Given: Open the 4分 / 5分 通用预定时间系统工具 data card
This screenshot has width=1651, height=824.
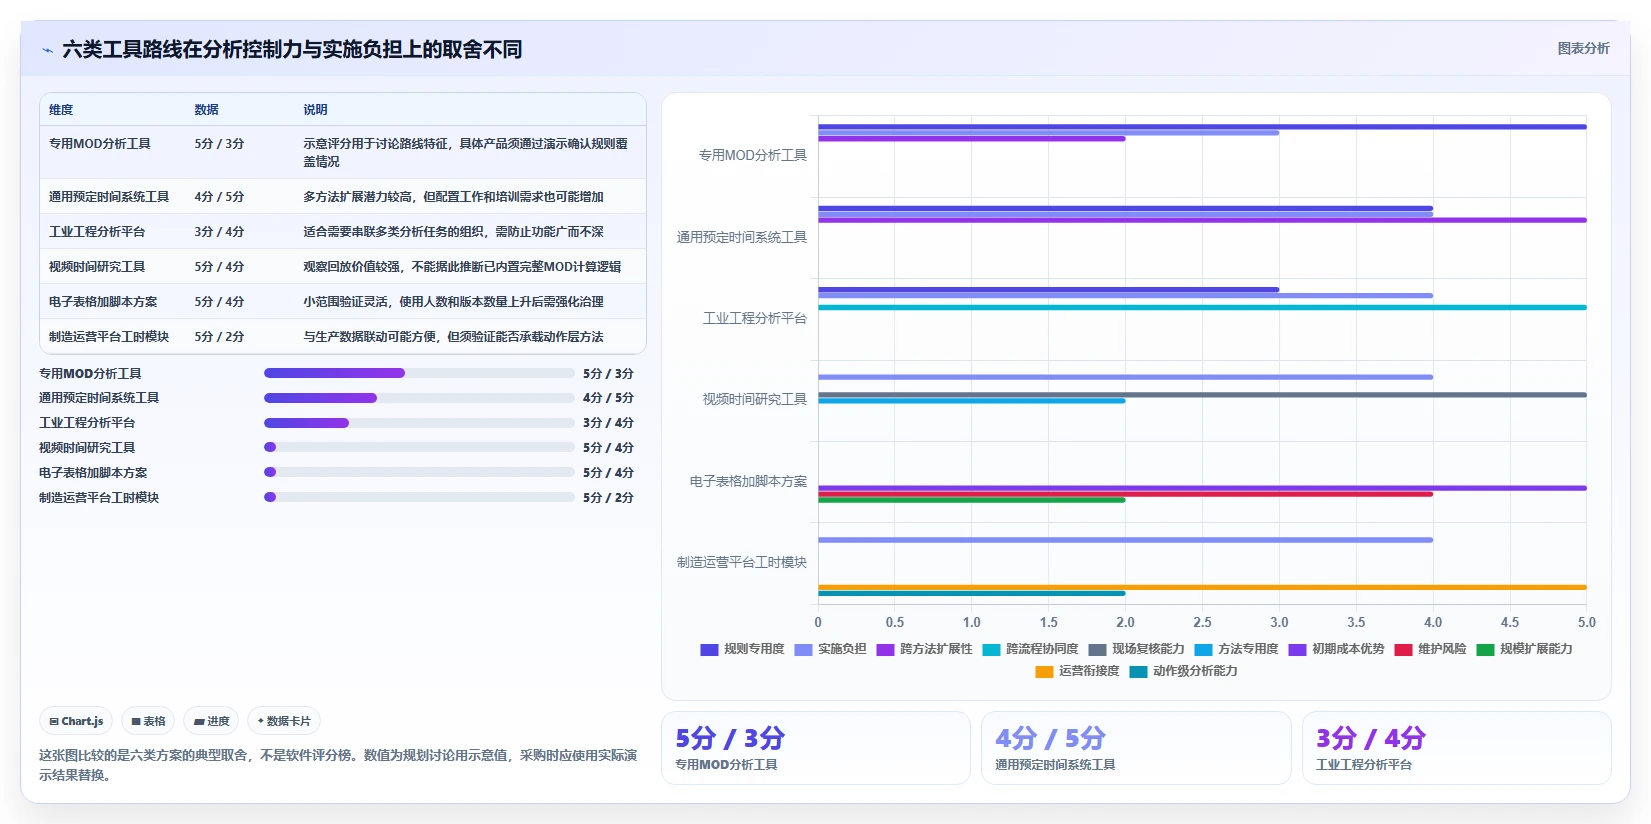Looking at the screenshot, I should 1136,748.
